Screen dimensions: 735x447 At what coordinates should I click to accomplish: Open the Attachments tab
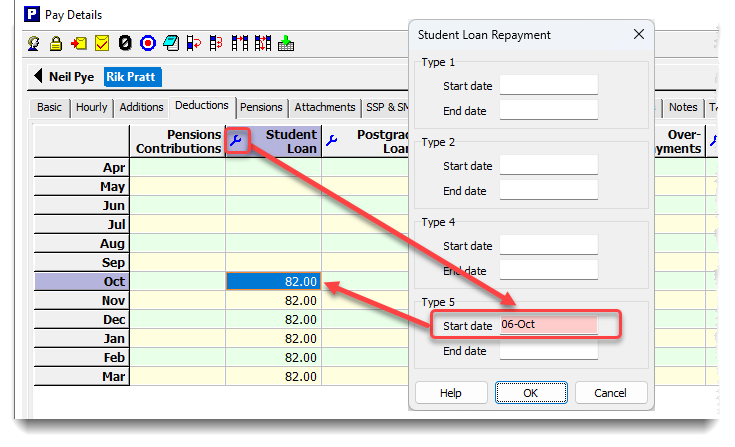[324, 107]
